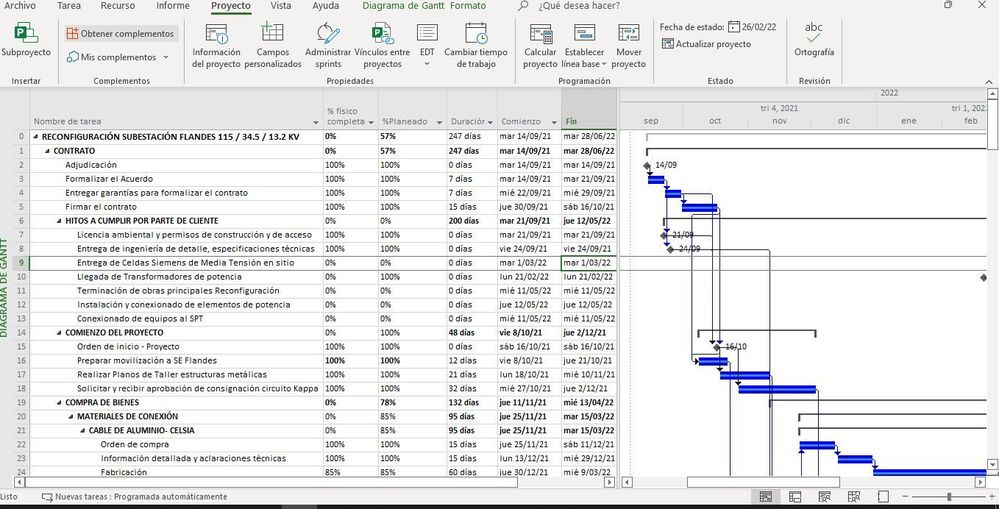999x509 pixels.
Task: Switch to Gantt chart view icon in status bar
Action: point(766,497)
